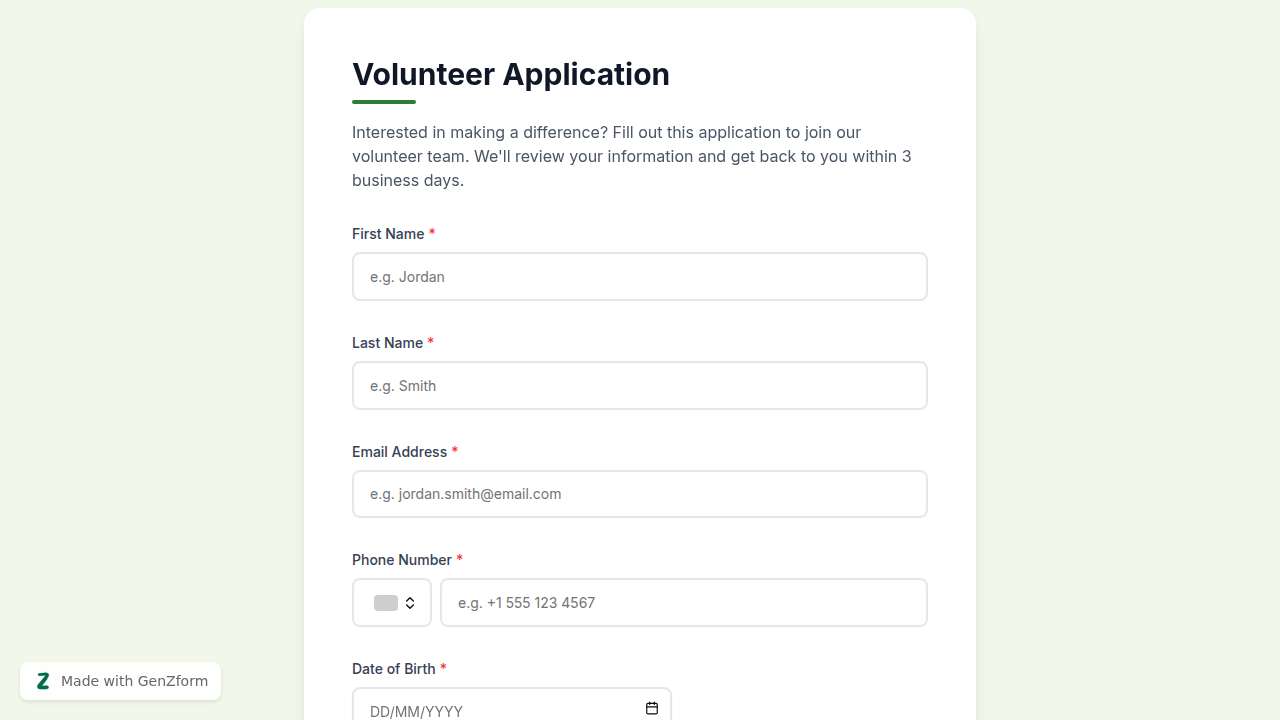
Task: Click the Volunteer Application heading
Action: click(x=510, y=74)
